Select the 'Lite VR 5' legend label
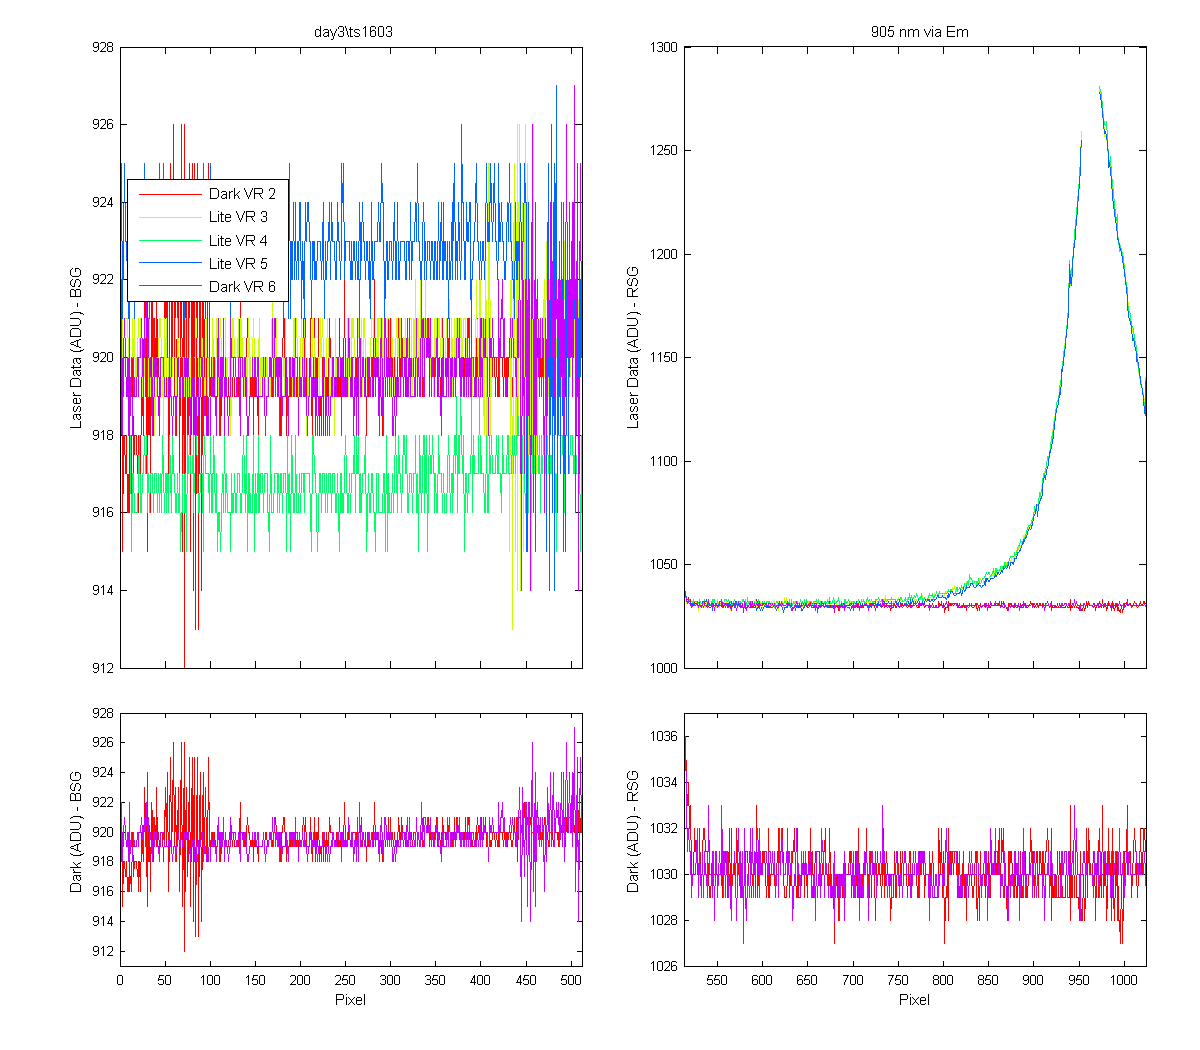The width and height of the screenshot is (1200, 1050). click(238, 264)
